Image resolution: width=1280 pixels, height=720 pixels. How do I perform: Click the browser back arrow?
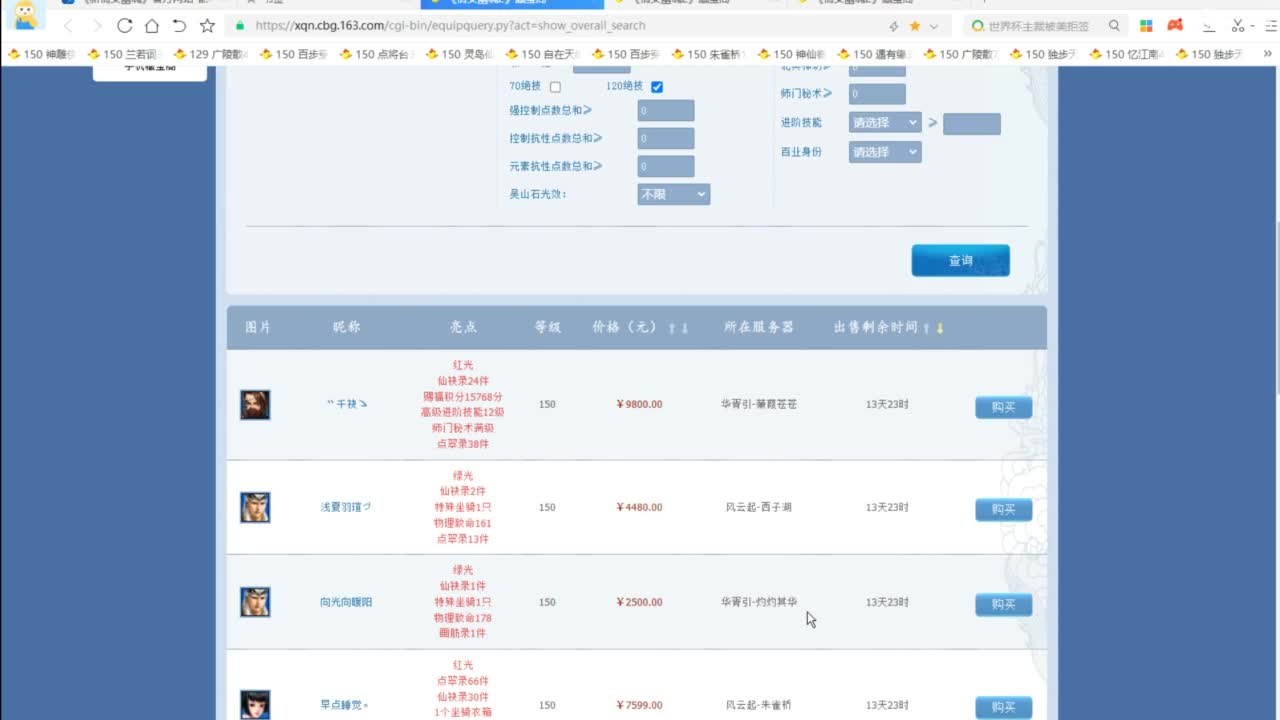point(68,25)
